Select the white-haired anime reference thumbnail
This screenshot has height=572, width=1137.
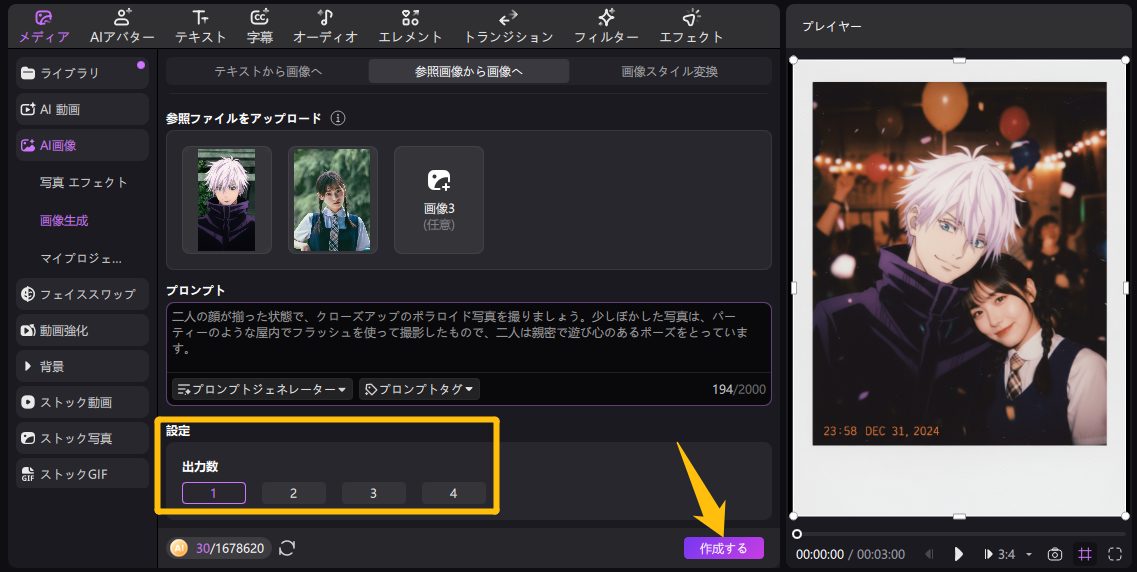[226, 200]
